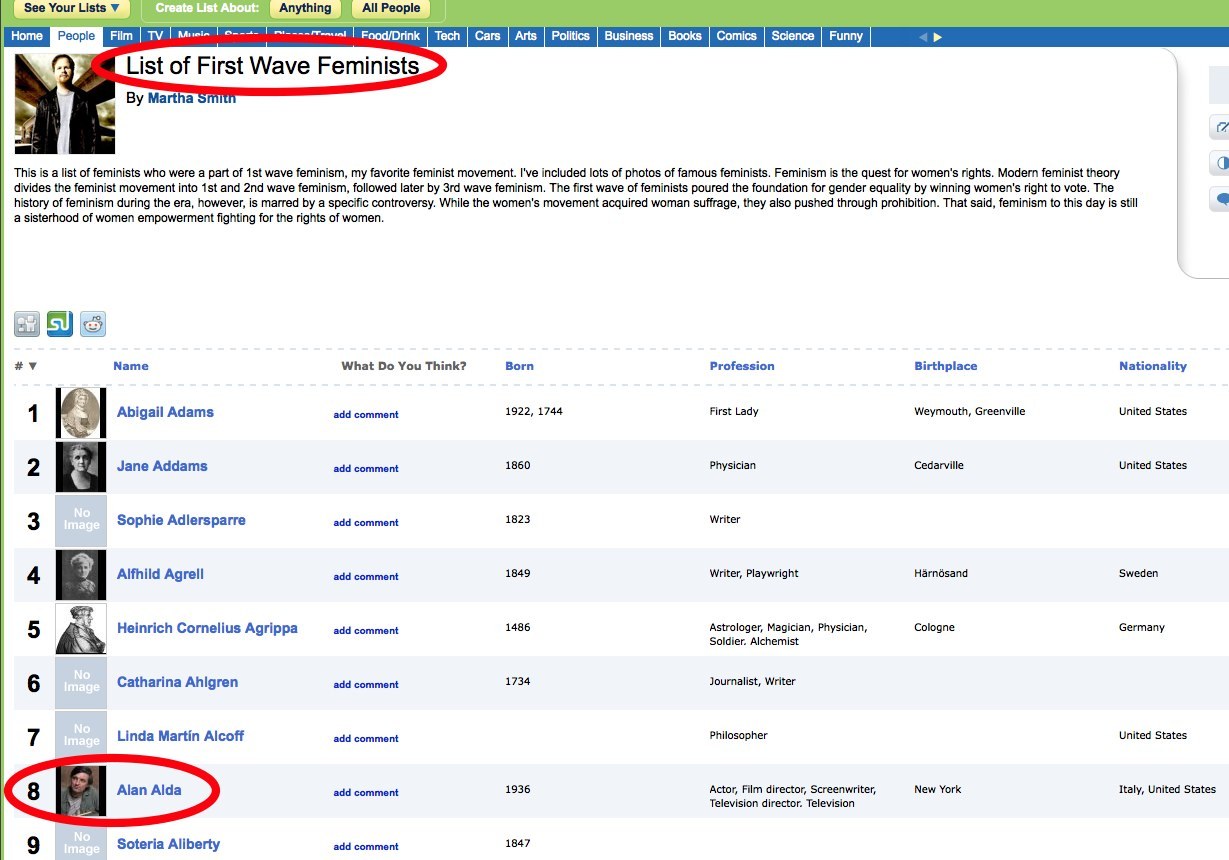Click Abigail Adams portrait thumbnail
This screenshot has height=860, width=1229.
[x=81, y=412]
